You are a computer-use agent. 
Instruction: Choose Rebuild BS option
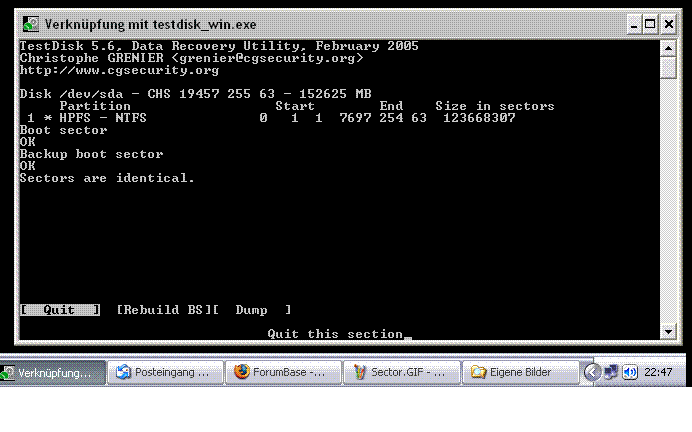164,310
